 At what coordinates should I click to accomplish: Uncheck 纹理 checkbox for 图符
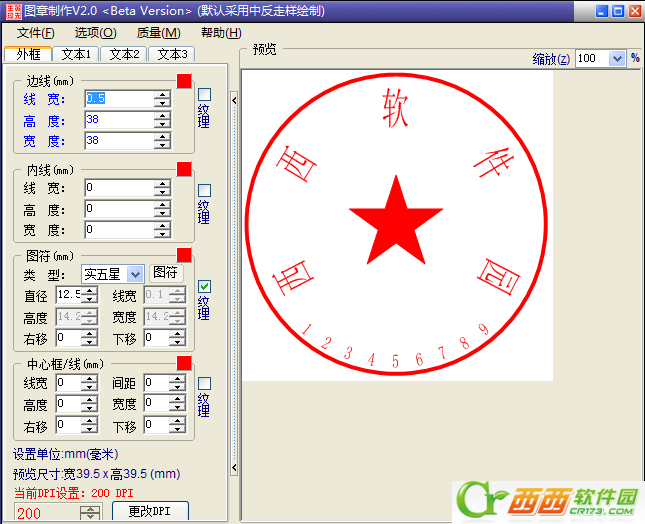[x=204, y=286]
